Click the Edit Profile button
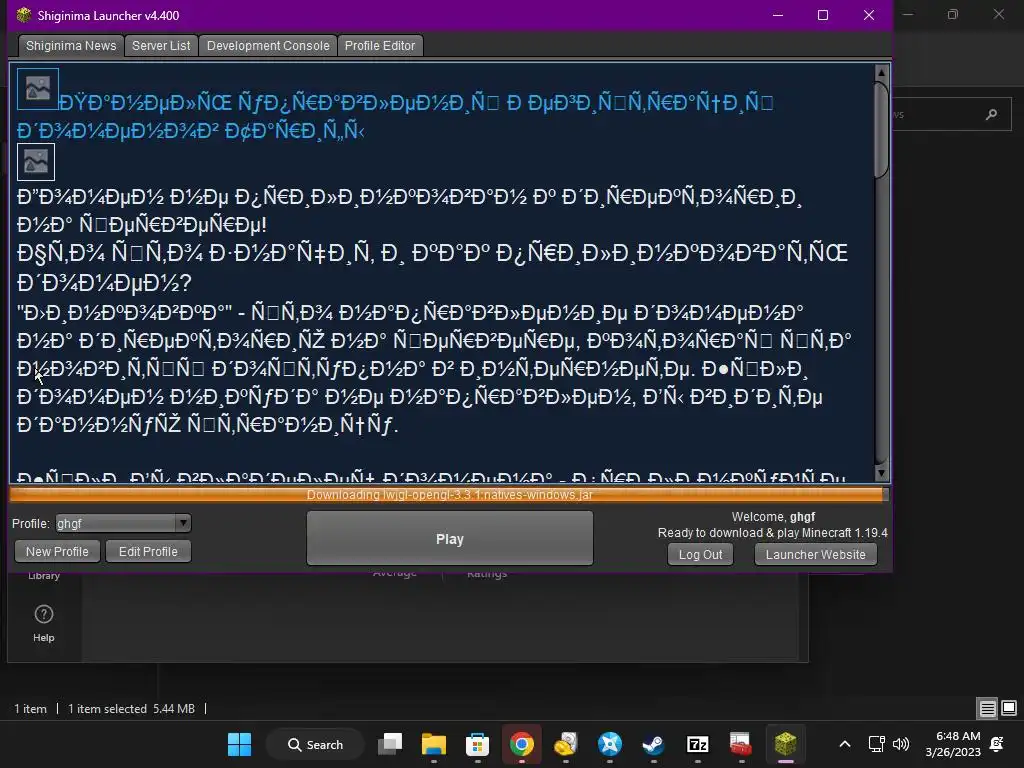1024x768 pixels. tap(148, 552)
